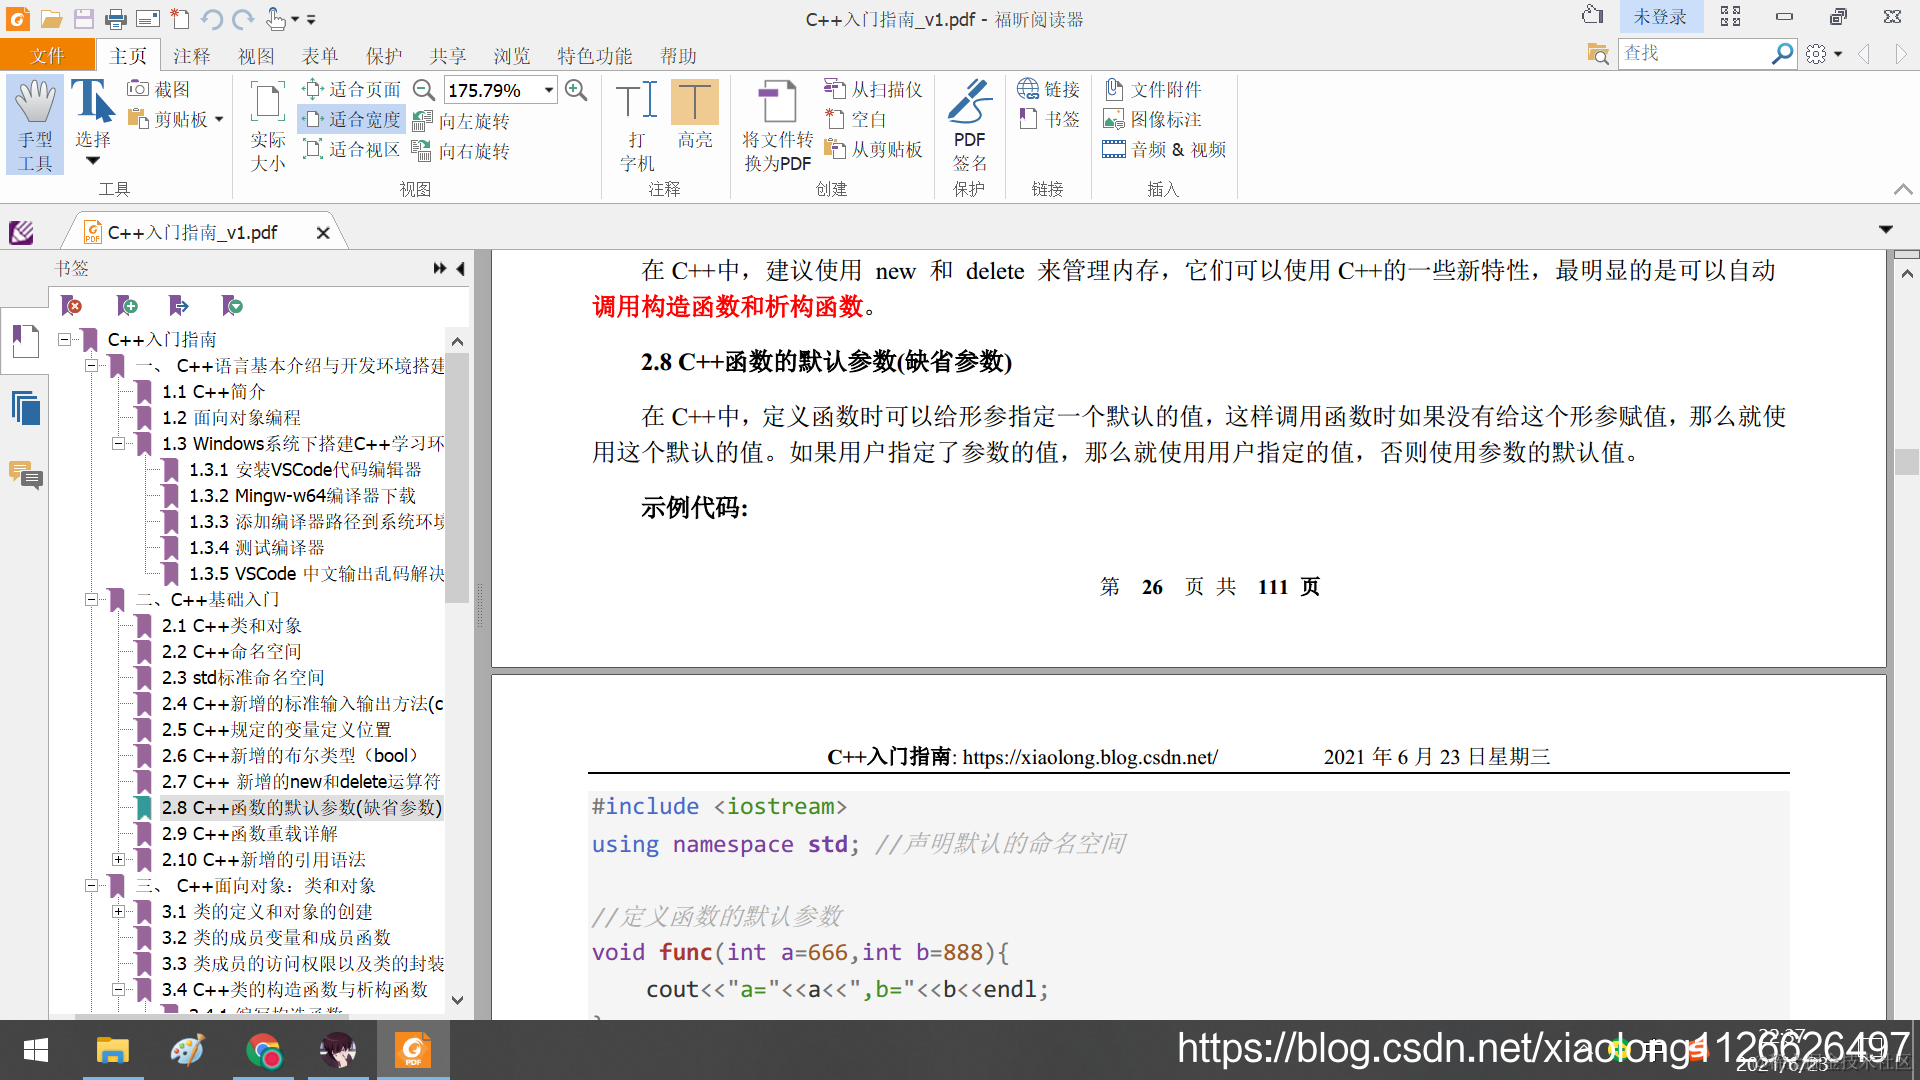Open the 文件 menu

[x=47, y=56]
